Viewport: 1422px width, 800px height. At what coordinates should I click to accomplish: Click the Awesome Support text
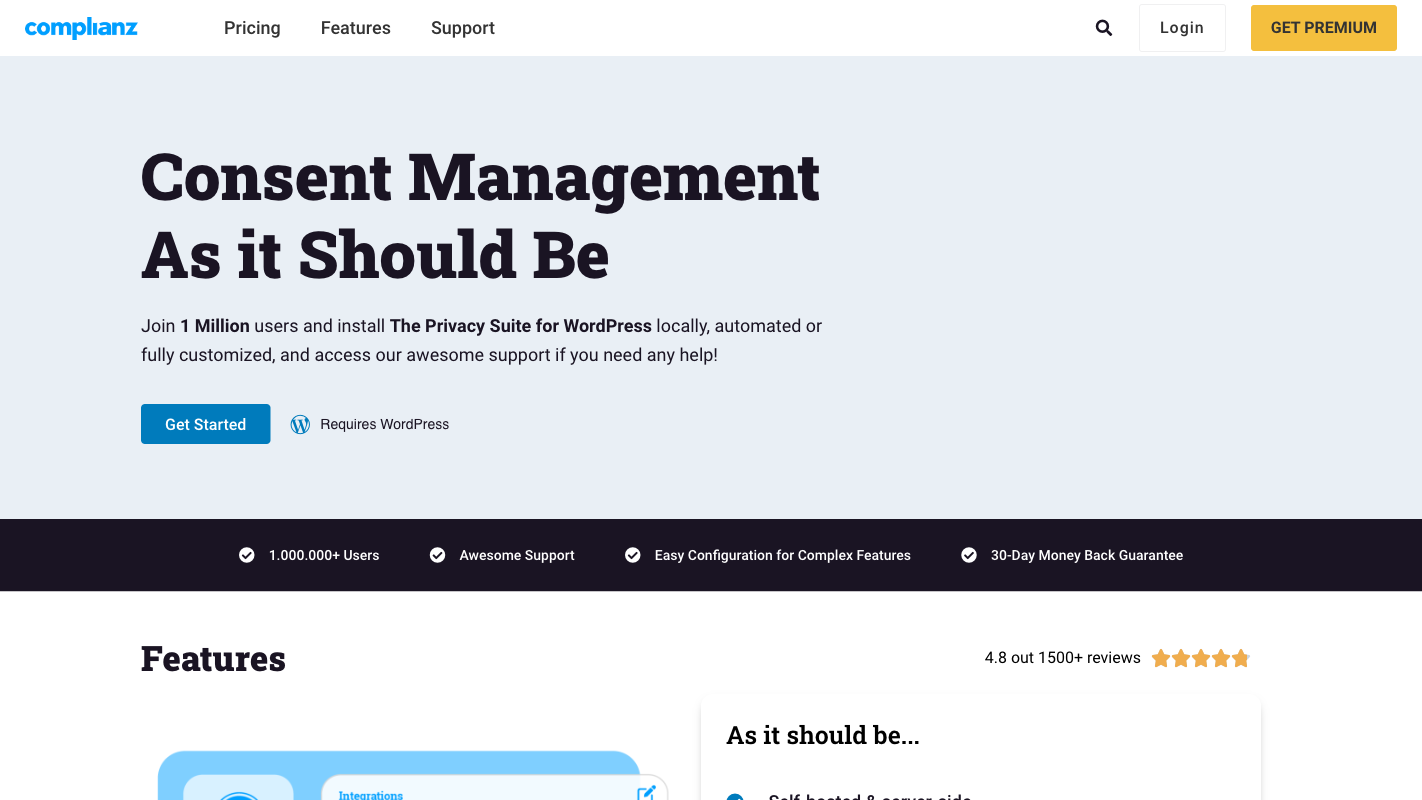click(517, 555)
